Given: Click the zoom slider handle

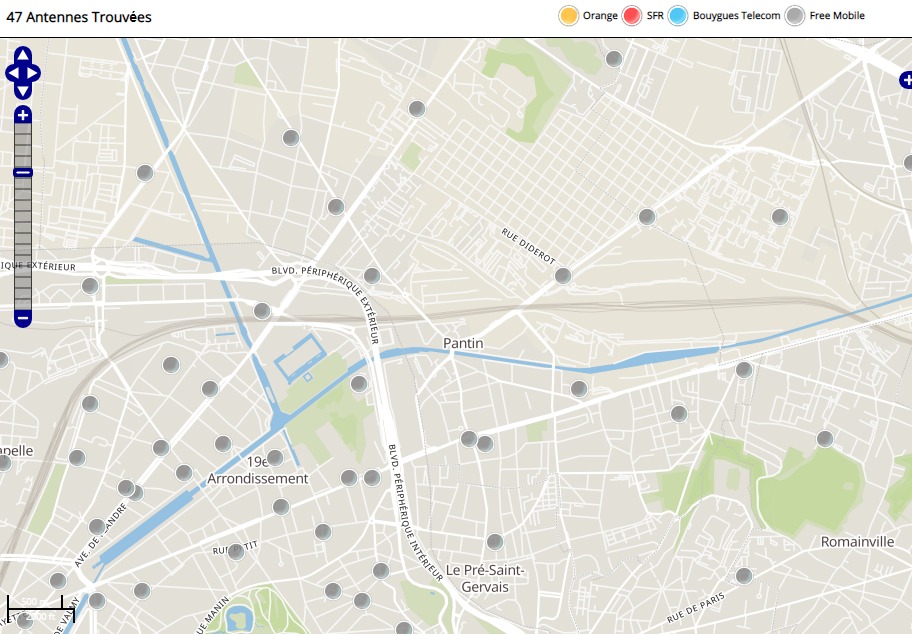Looking at the screenshot, I should point(23,173).
